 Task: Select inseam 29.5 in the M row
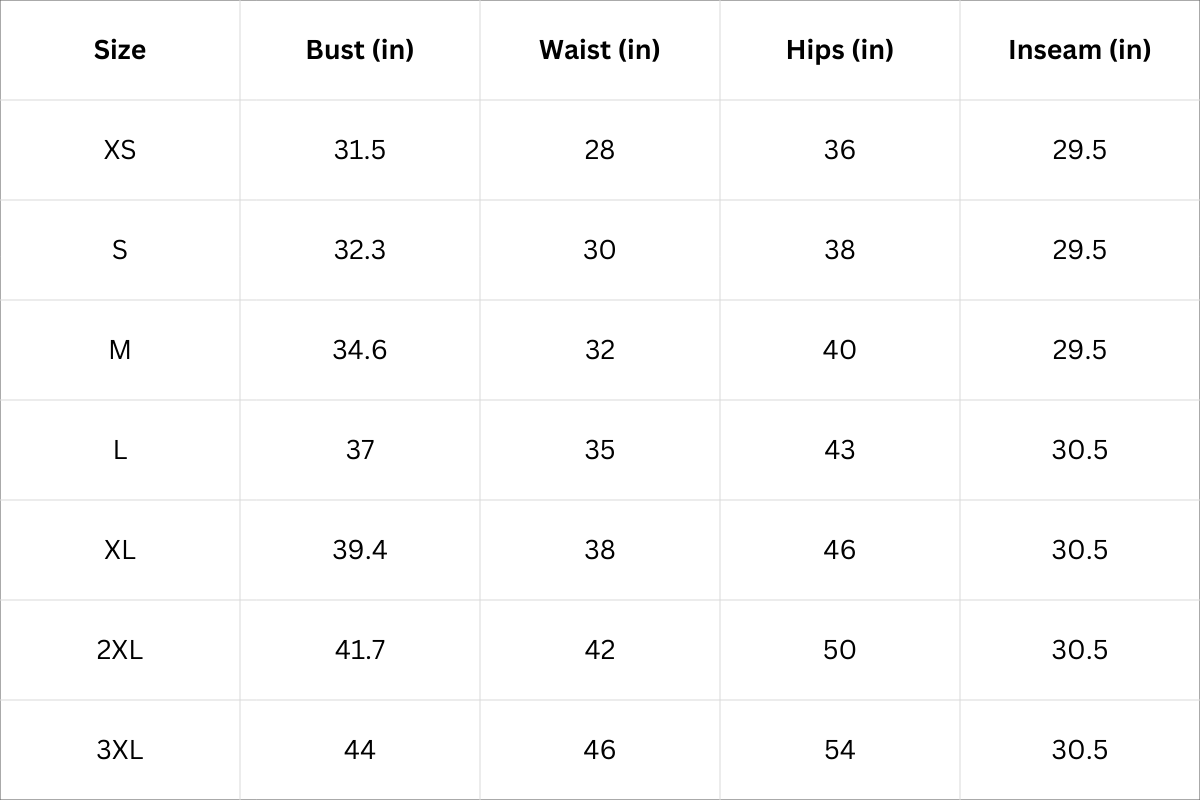tap(1079, 350)
